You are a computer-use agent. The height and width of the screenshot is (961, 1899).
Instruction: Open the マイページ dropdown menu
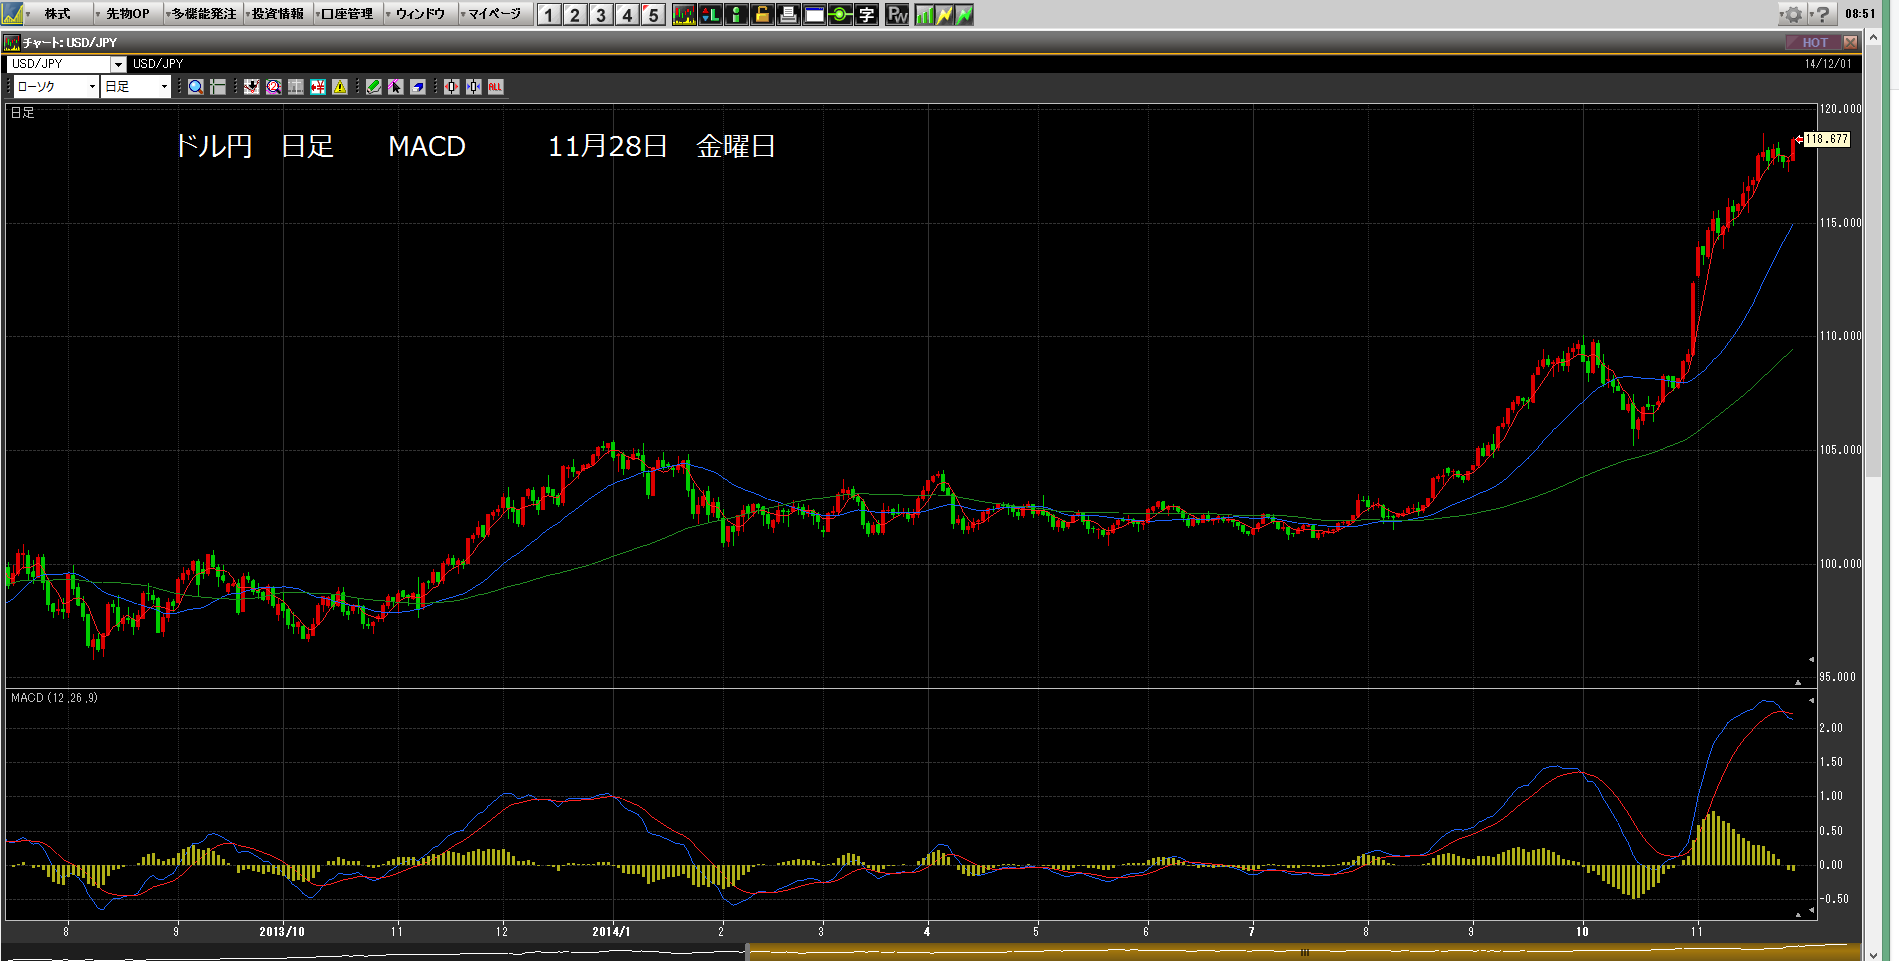tap(494, 14)
